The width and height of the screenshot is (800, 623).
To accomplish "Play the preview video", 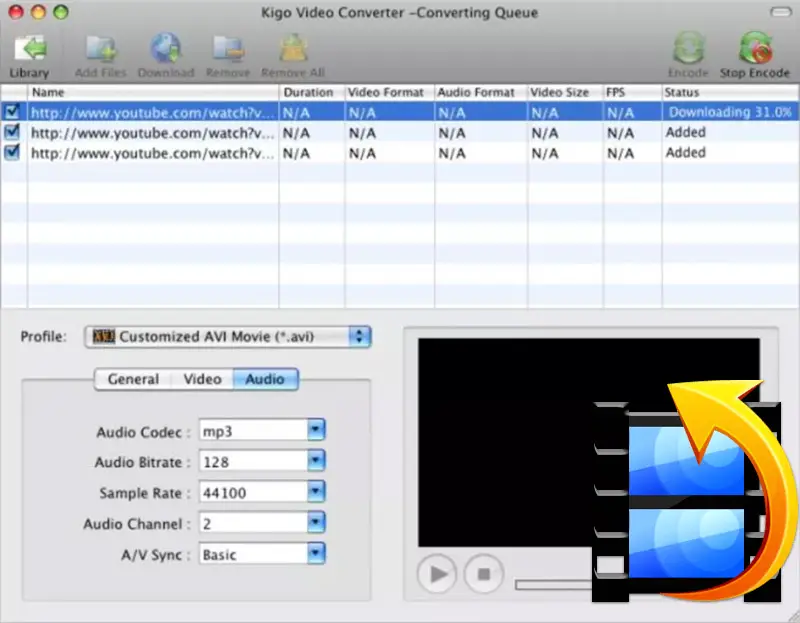I will pos(437,574).
